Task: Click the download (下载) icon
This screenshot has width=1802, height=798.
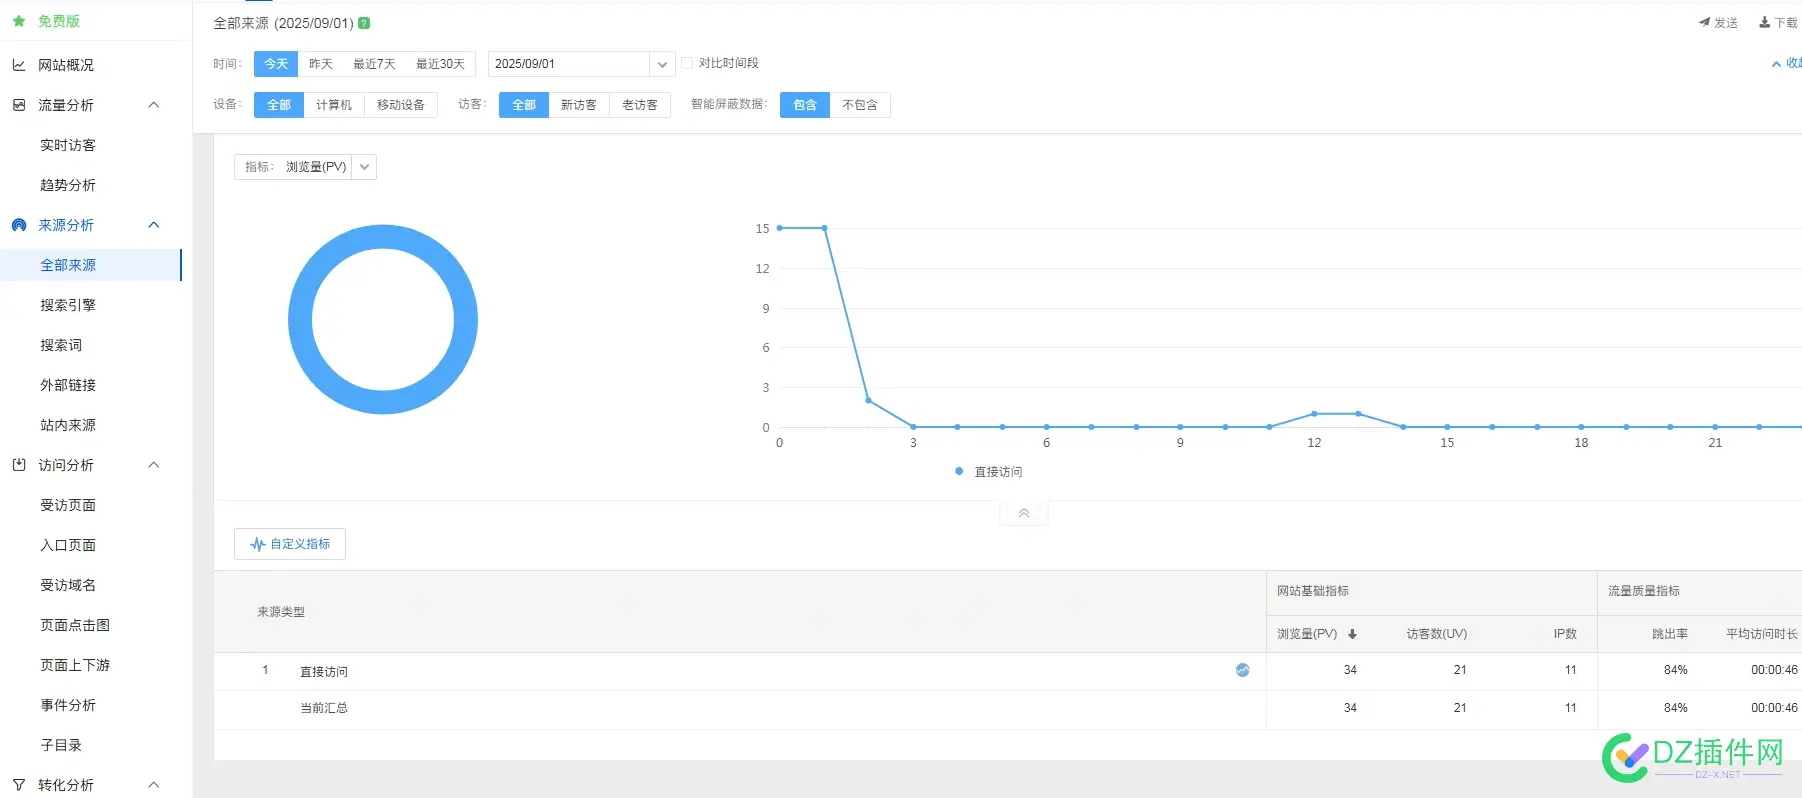Action: (x=1765, y=22)
